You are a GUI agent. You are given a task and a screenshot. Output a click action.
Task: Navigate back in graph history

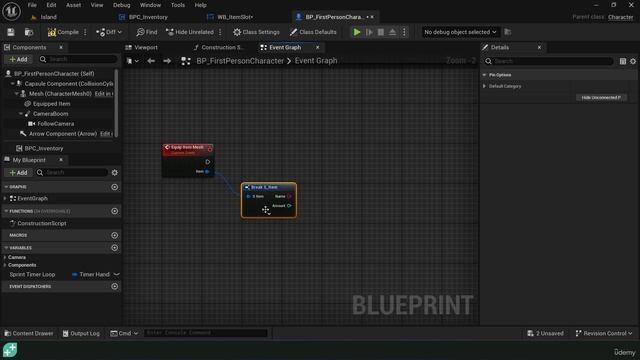coord(151,61)
